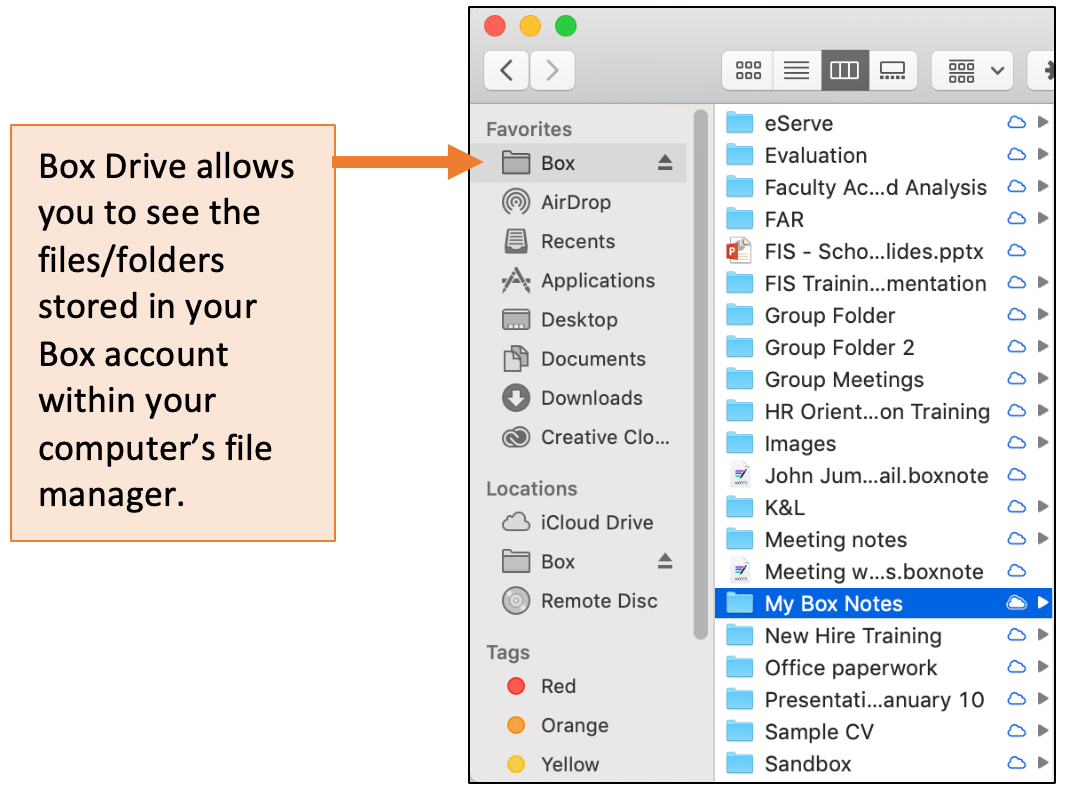
Task: Select HR Orient...on Training folder
Action: pyautogui.click(x=883, y=411)
